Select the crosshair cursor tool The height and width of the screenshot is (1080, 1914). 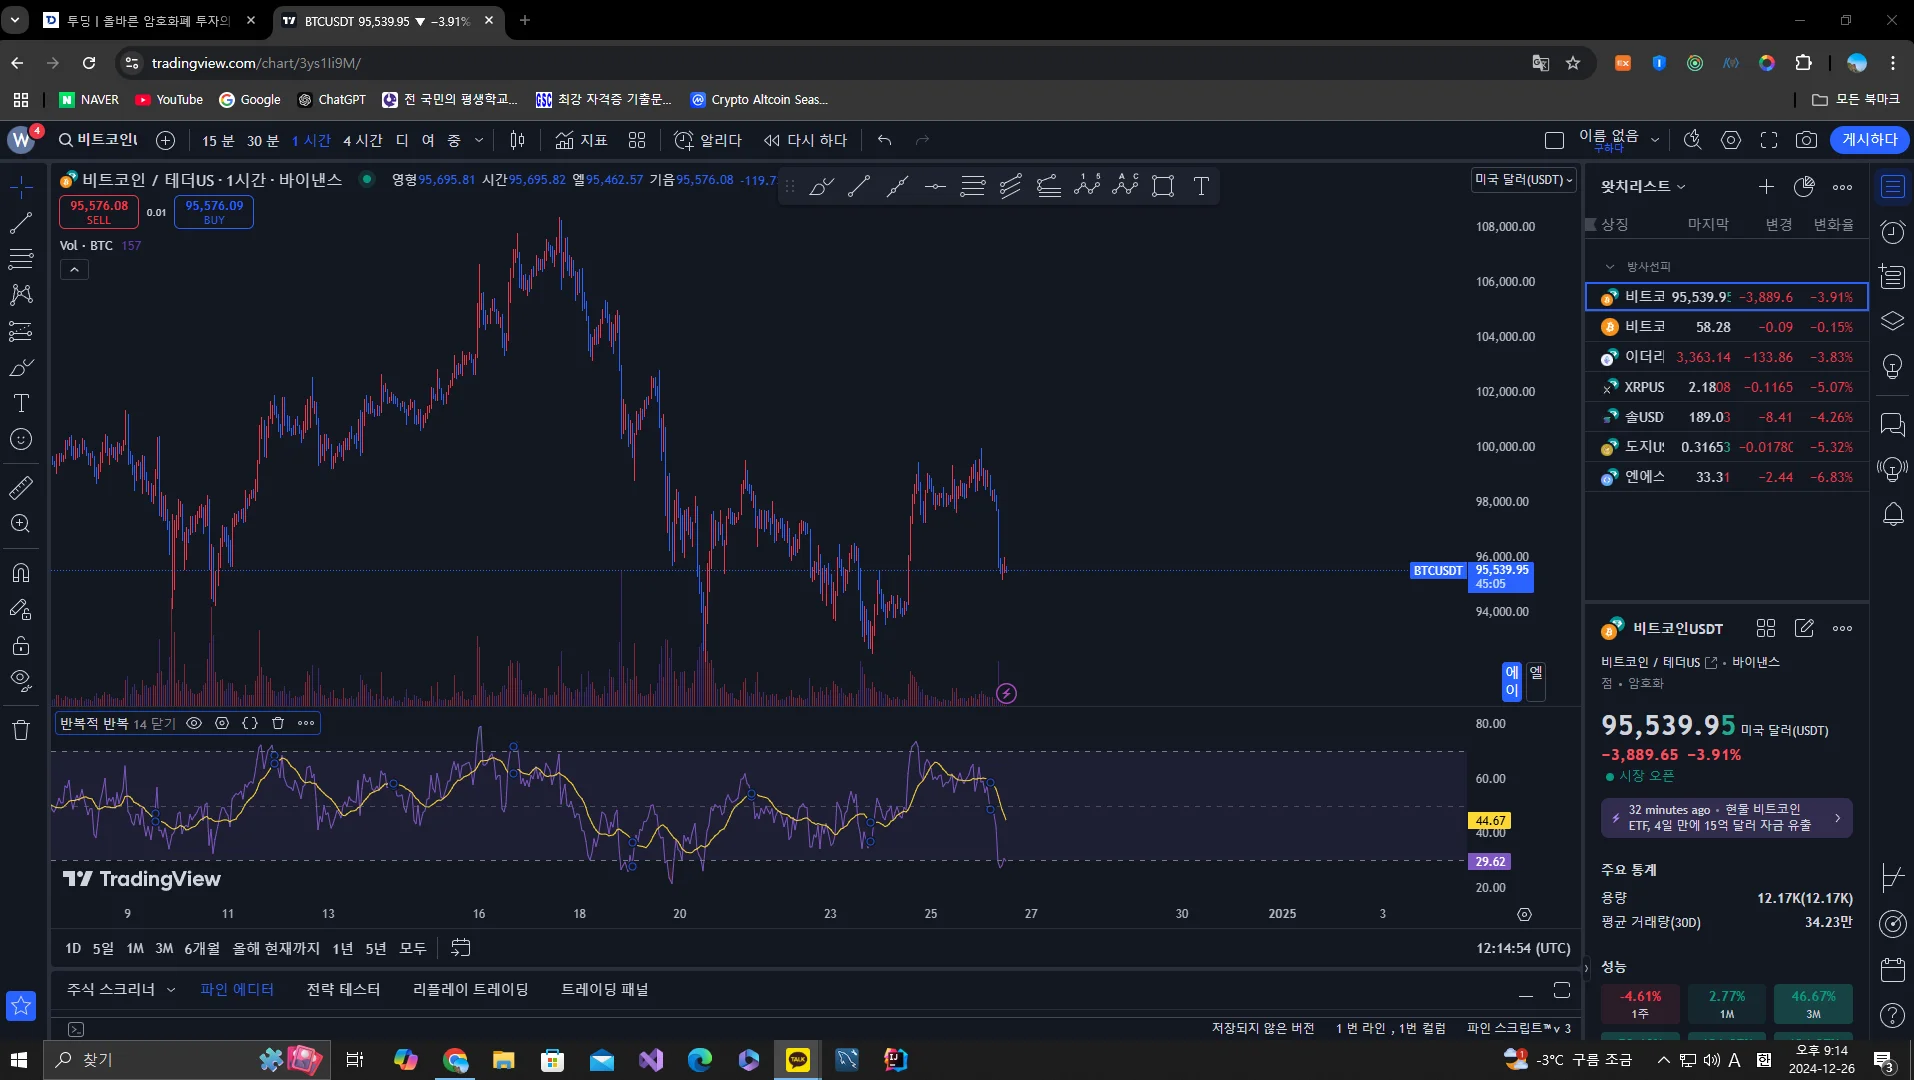pos(21,186)
